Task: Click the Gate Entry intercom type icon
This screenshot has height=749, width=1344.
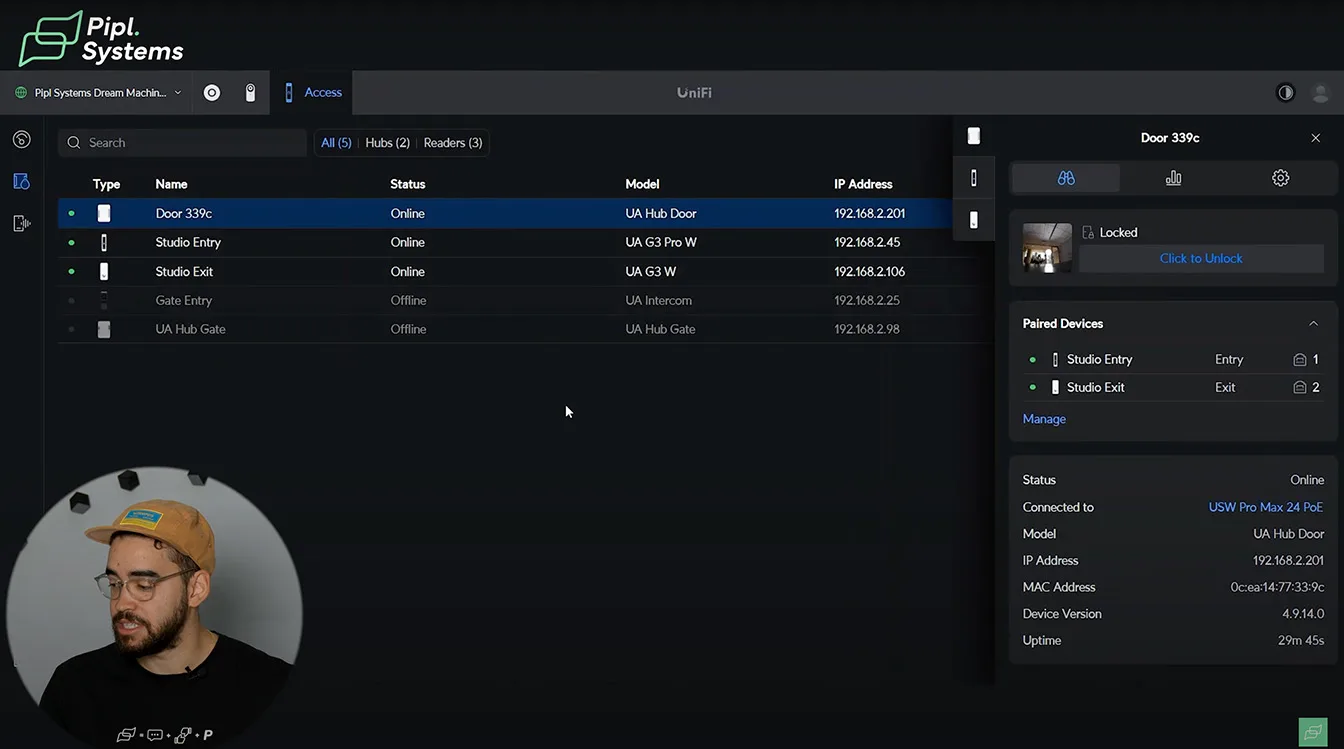Action: [x=104, y=300]
